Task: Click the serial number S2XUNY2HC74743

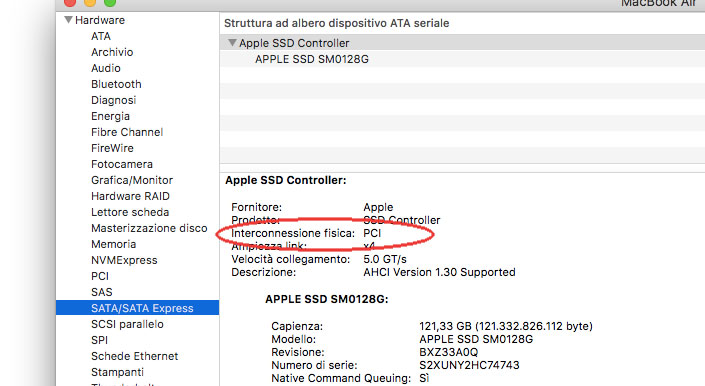Action: [469, 365]
